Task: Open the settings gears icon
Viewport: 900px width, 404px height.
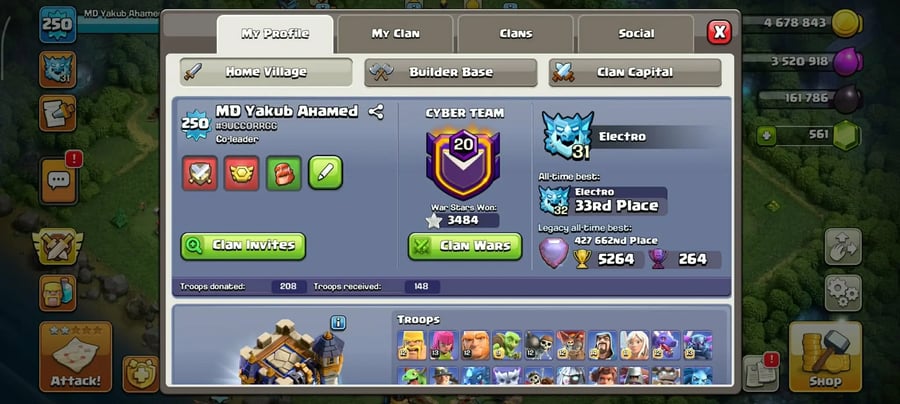Action: (843, 293)
